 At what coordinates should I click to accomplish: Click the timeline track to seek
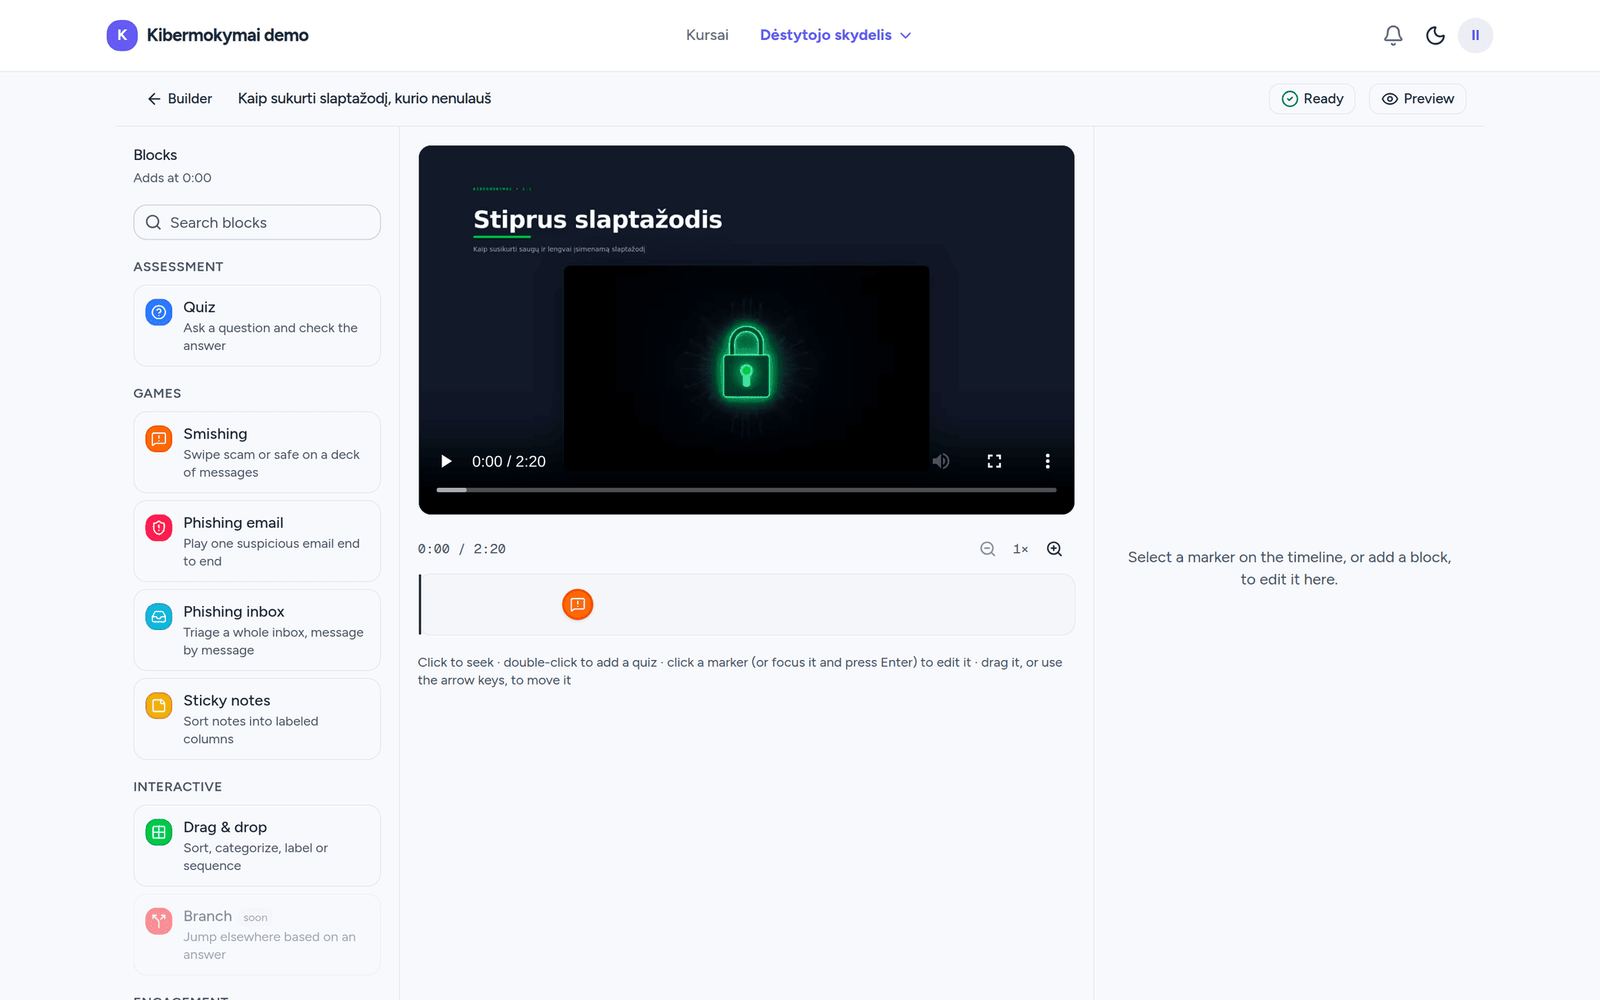pyautogui.click(x=746, y=605)
